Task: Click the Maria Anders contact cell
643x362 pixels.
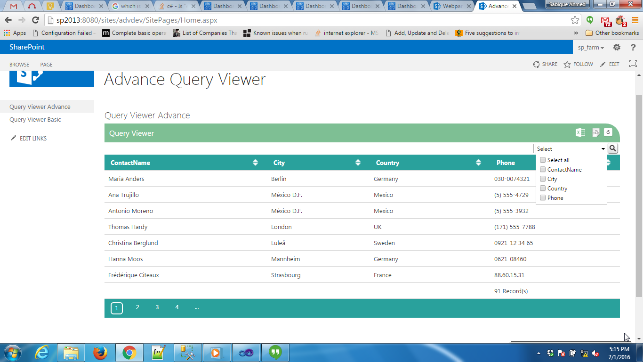Action: pos(126,179)
